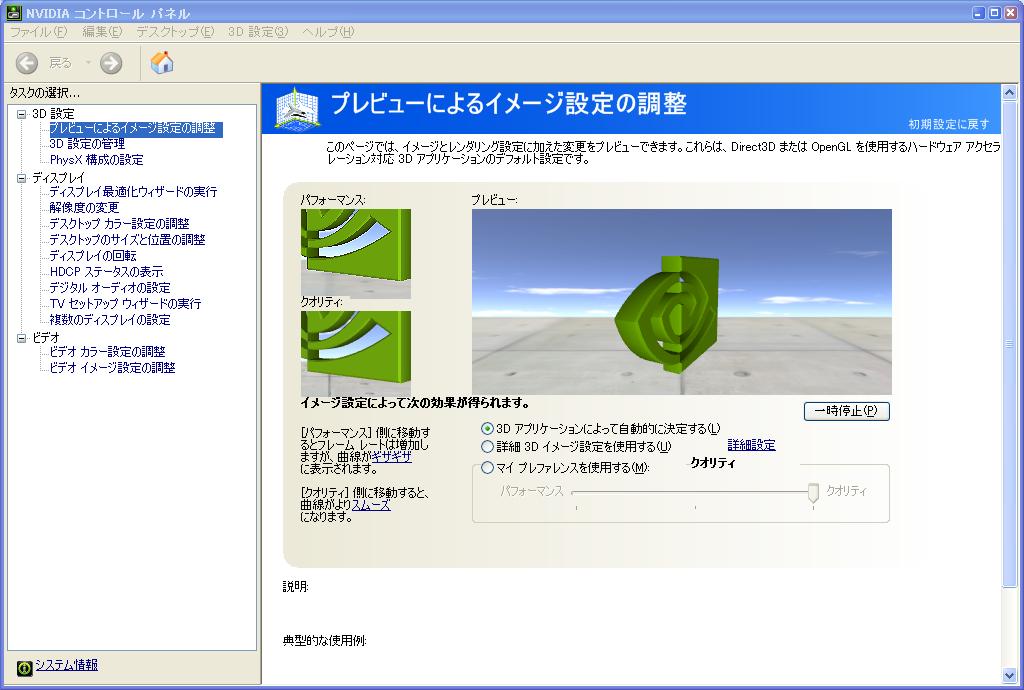This screenshot has width=1024, height=690.
Task: Open PhysX 構成の設定 page
Action: point(97,160)
